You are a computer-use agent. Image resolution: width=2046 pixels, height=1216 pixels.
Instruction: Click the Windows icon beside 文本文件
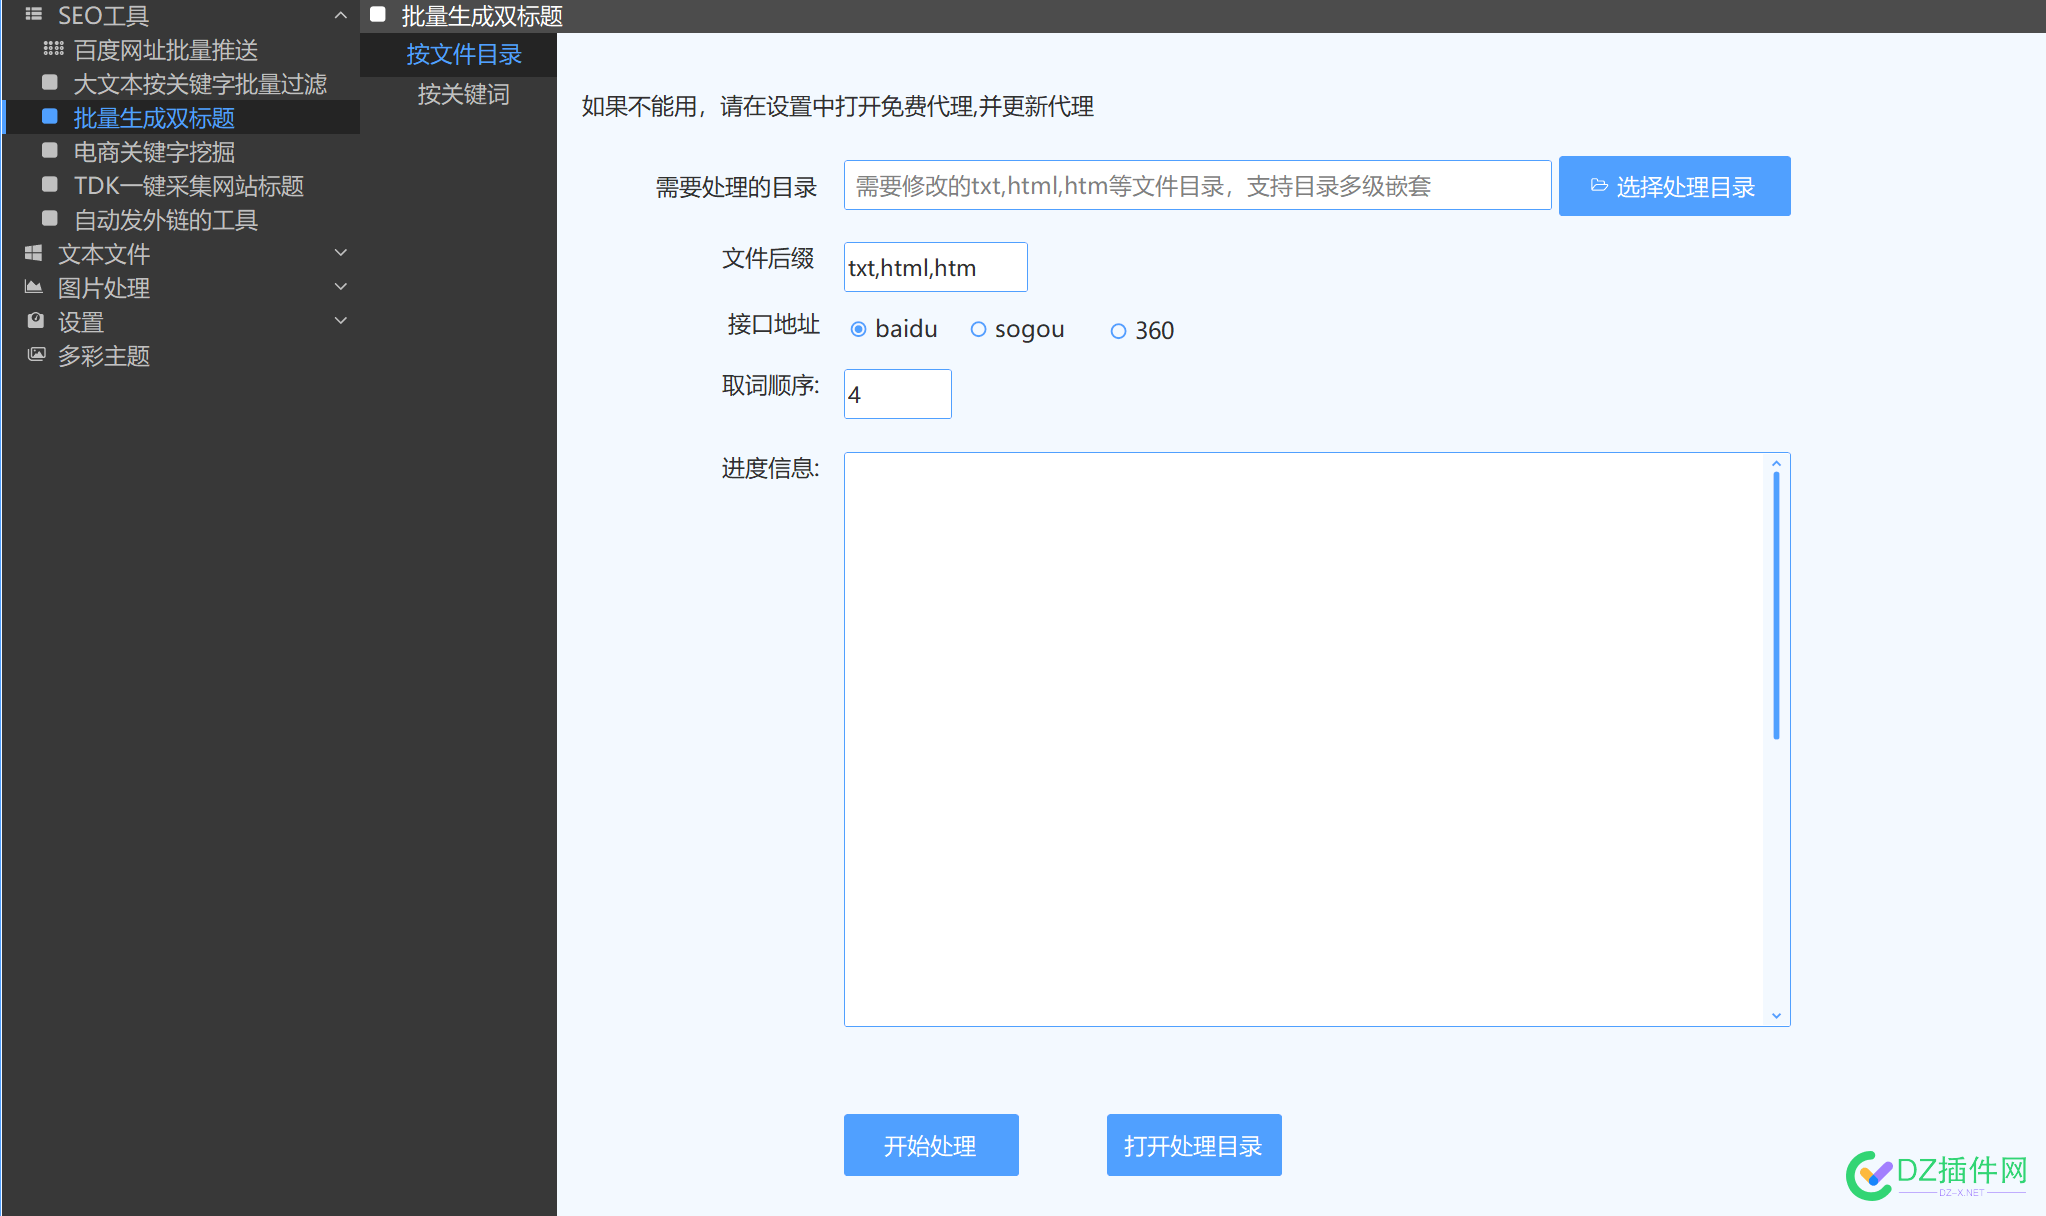pos(34,253)
